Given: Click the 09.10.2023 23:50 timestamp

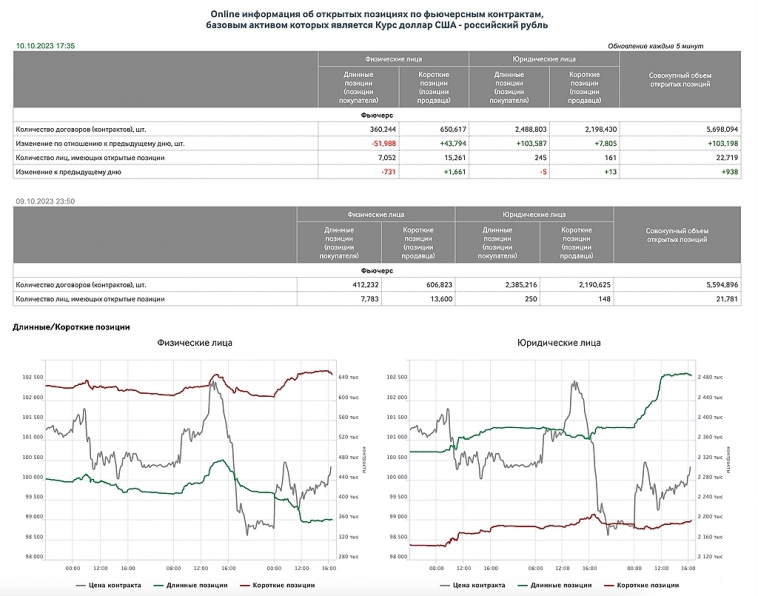Looking at the screenshot, I should tap(46, 201).
